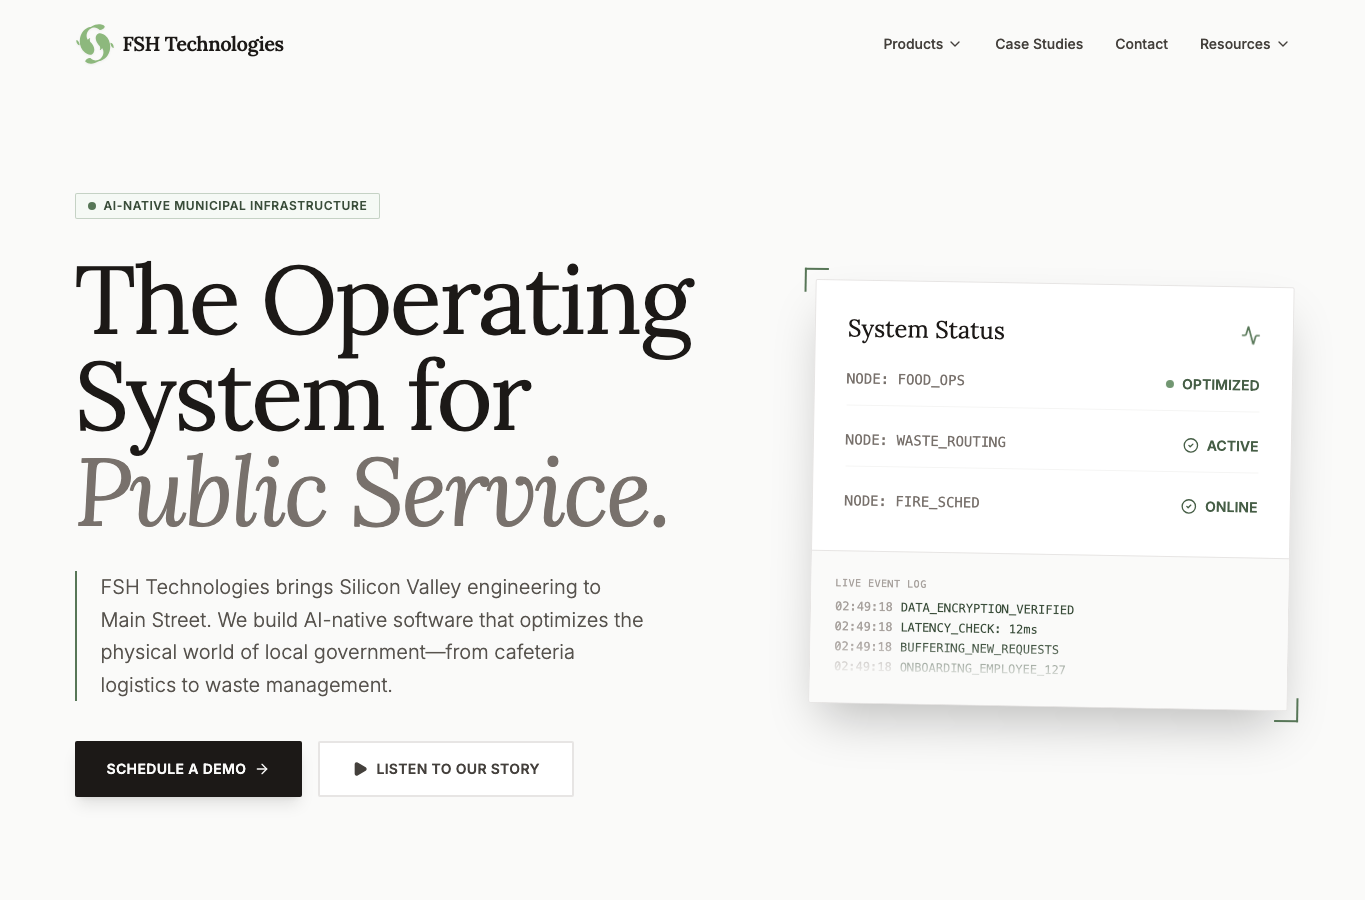Click the check-circle icon beside ONLINE

(x=1189, y=507)
